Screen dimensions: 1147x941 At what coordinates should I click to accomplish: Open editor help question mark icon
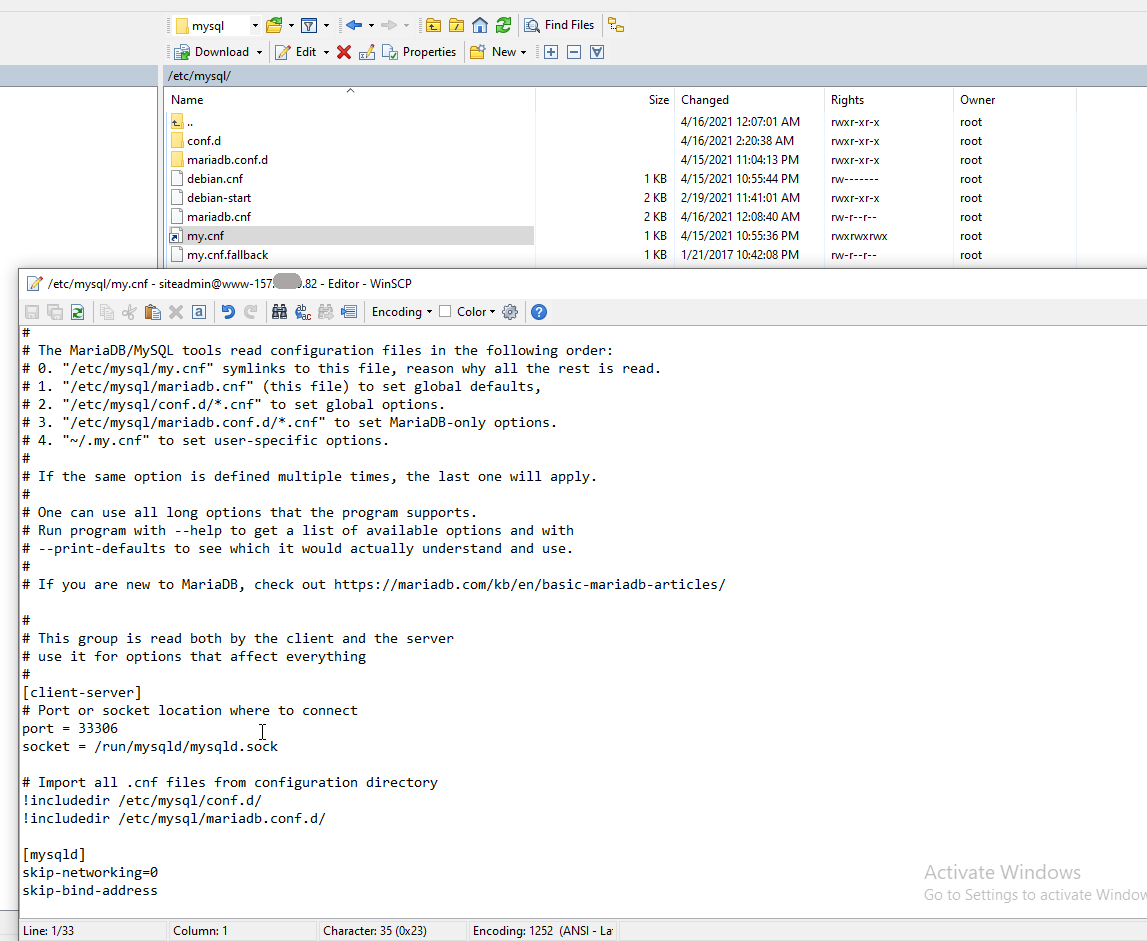pos(539,312)
